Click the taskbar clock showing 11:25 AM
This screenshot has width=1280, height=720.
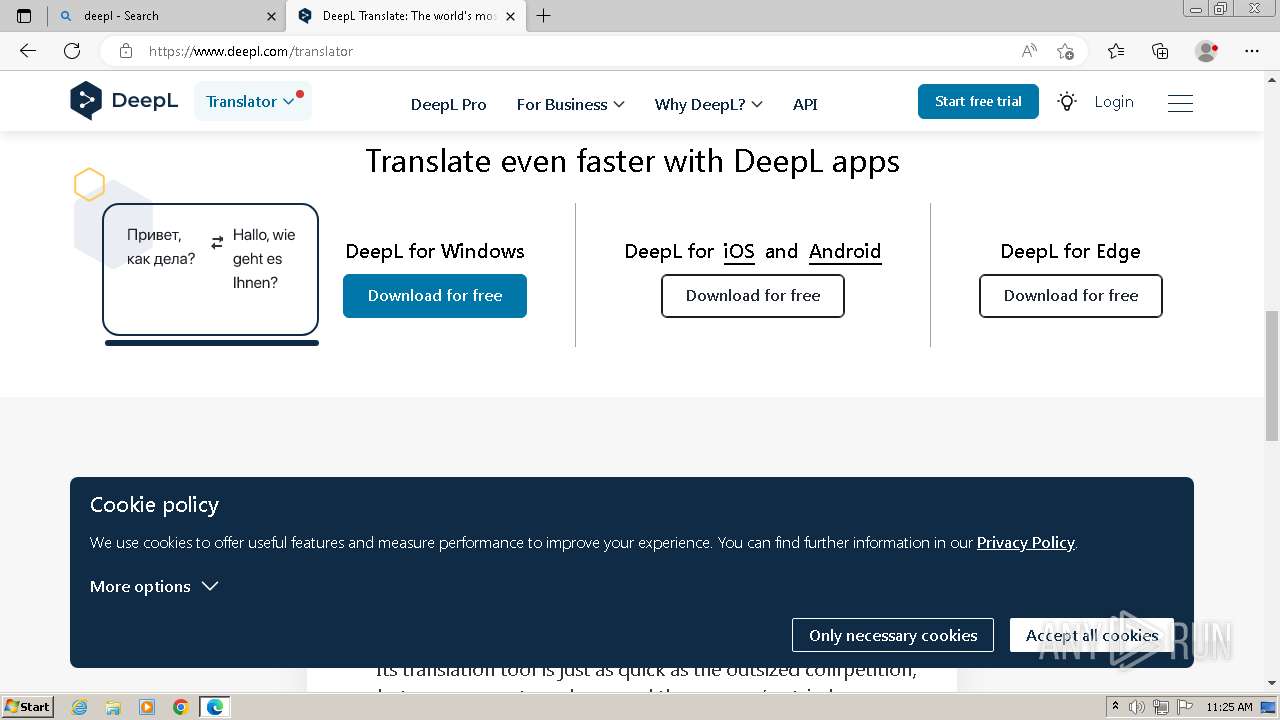click(x=1229, y=707)
